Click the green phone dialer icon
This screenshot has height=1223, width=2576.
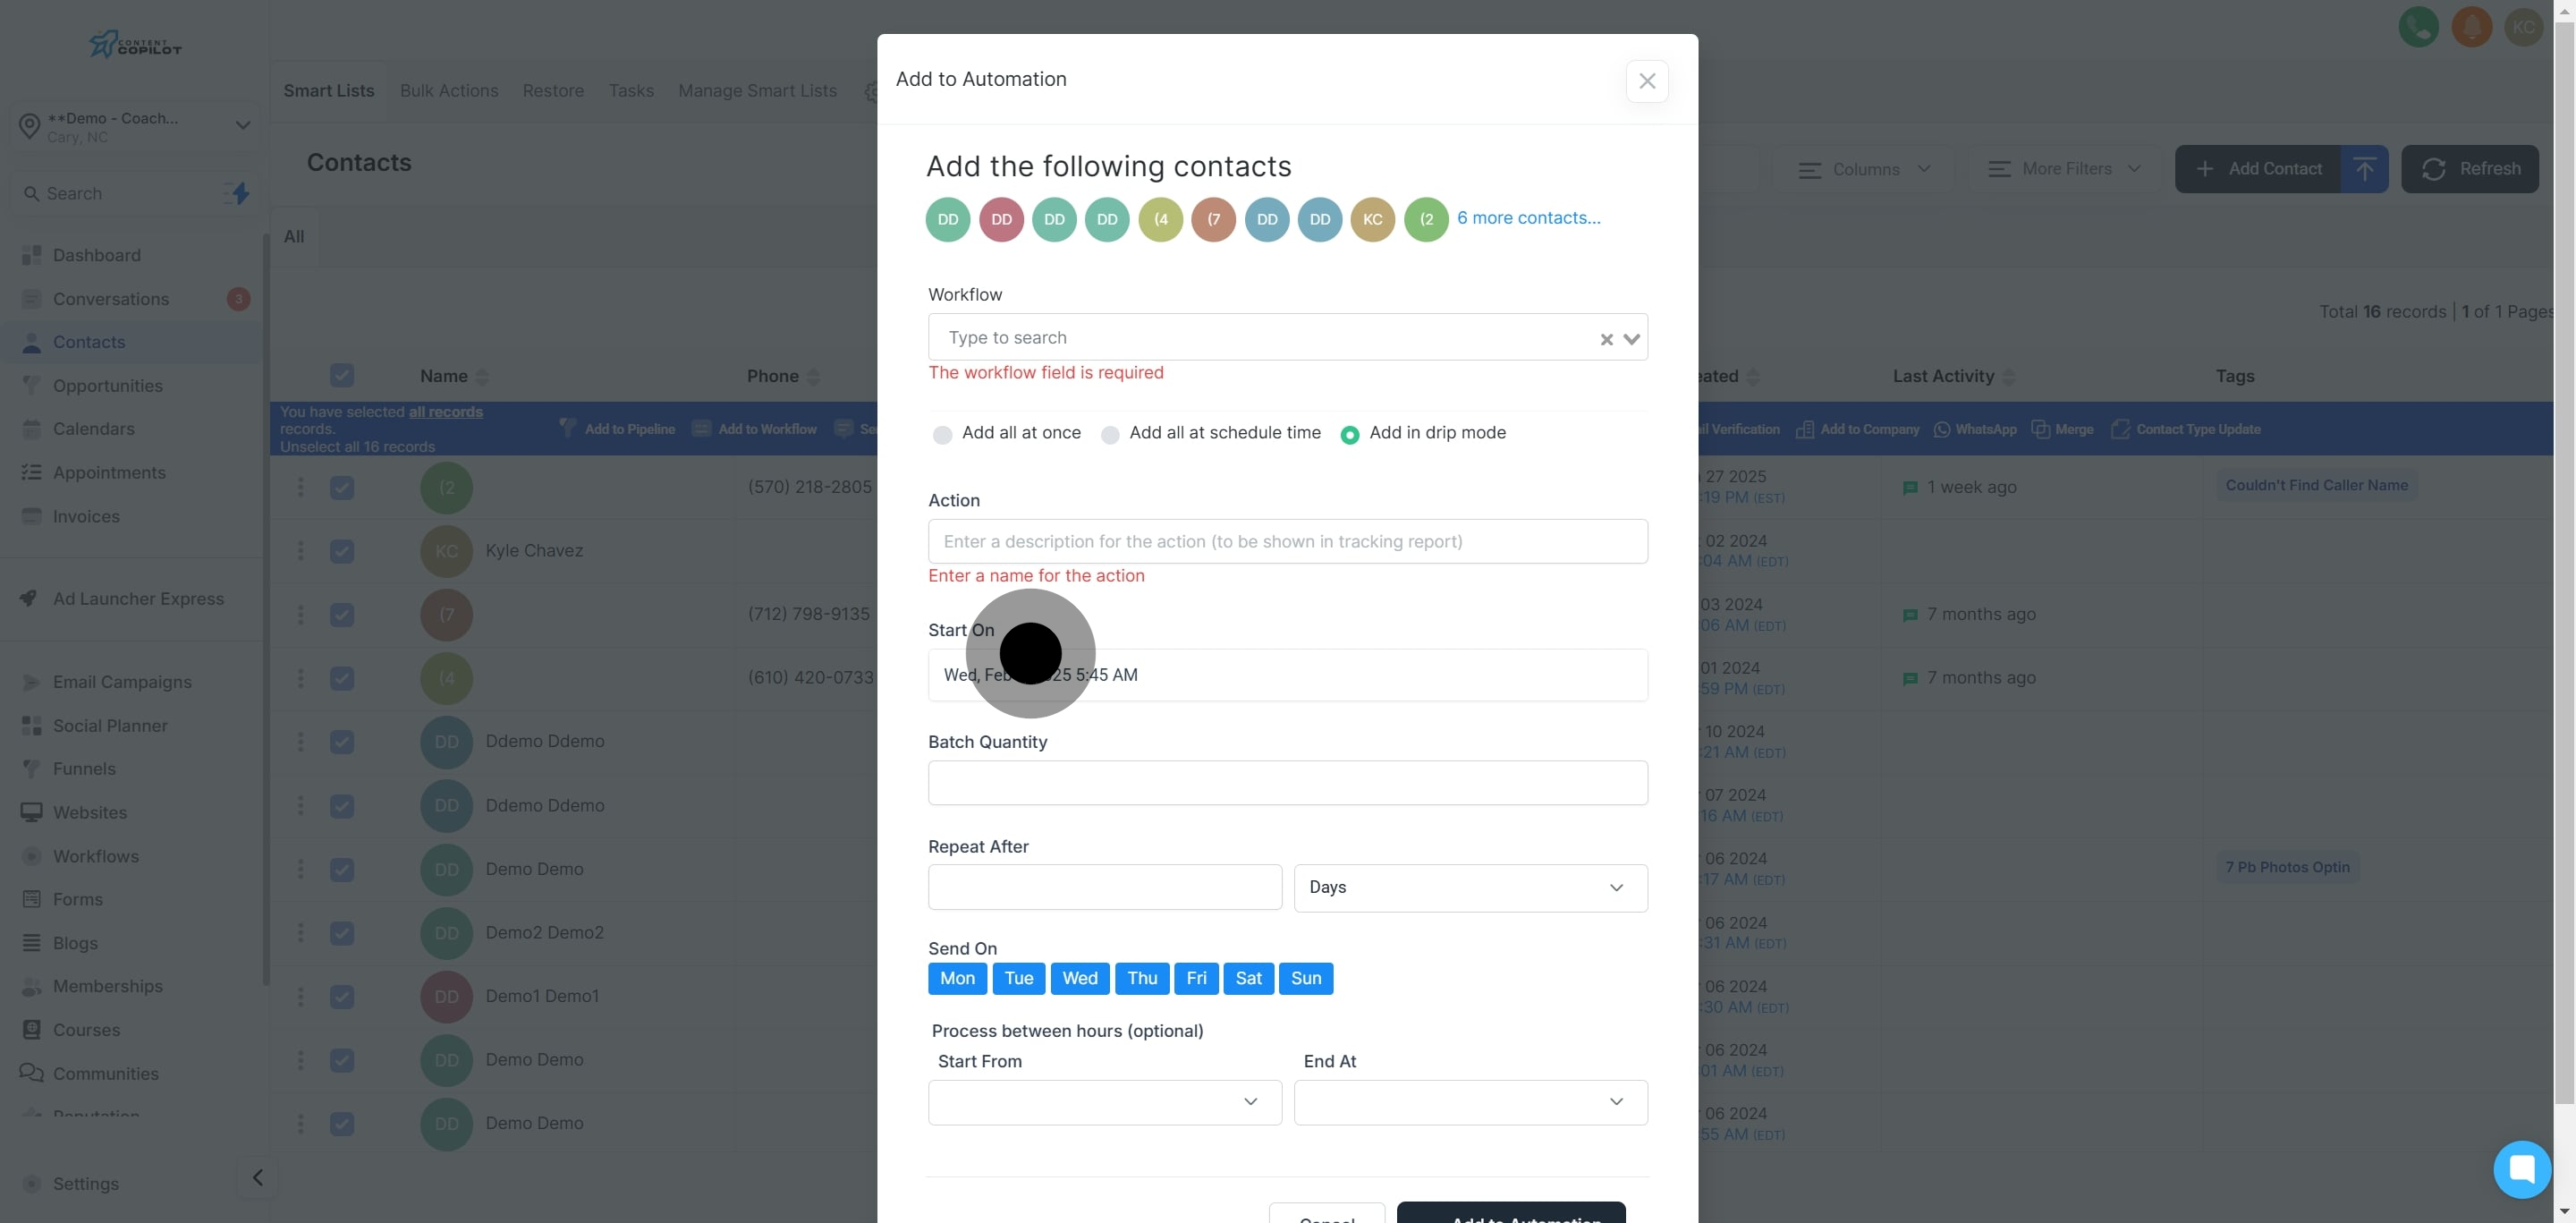(2418, 27)
